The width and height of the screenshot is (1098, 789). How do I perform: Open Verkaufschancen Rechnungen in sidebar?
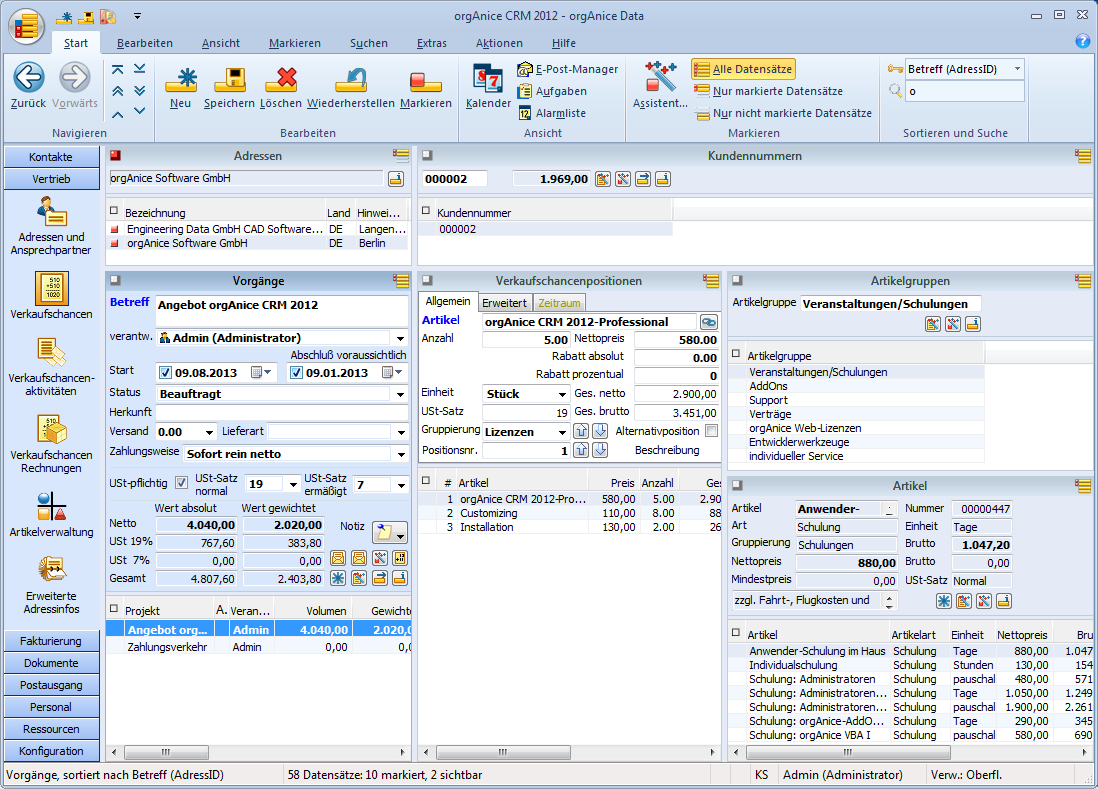[51, 444]
